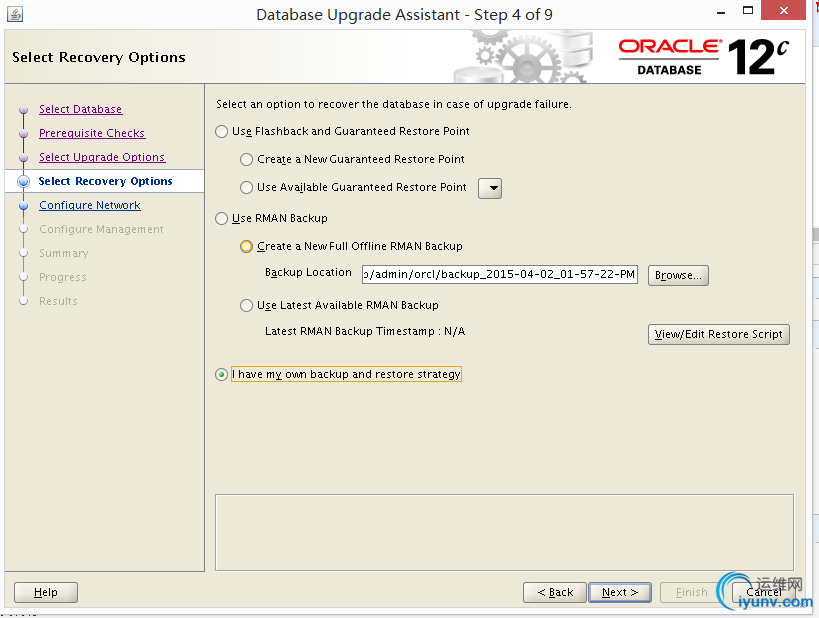Close the Database Upgrade Assistant window
Viewport: 819px width, 618px height.
pyautogui.click(x=783, y=10)
